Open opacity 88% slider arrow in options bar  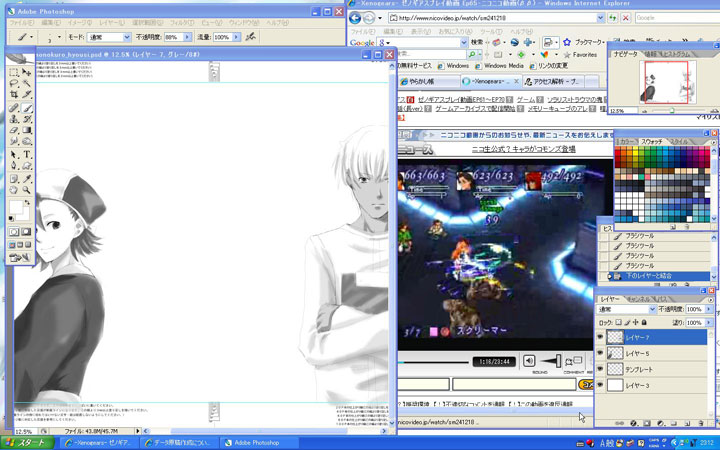pos(187,37)
